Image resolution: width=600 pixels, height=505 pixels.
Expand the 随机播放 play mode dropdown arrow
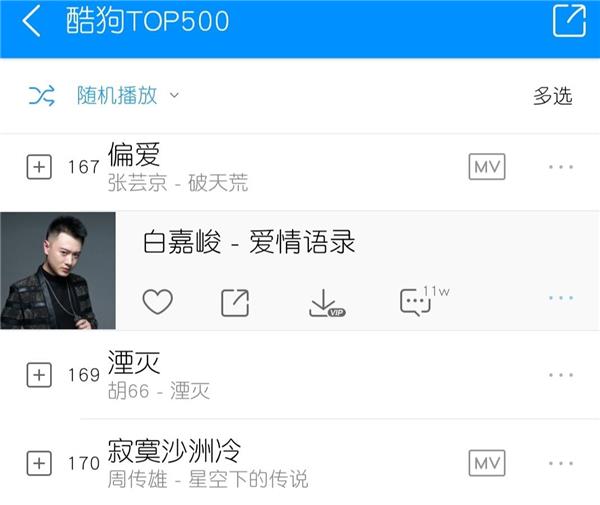click(x=174, y=95)
